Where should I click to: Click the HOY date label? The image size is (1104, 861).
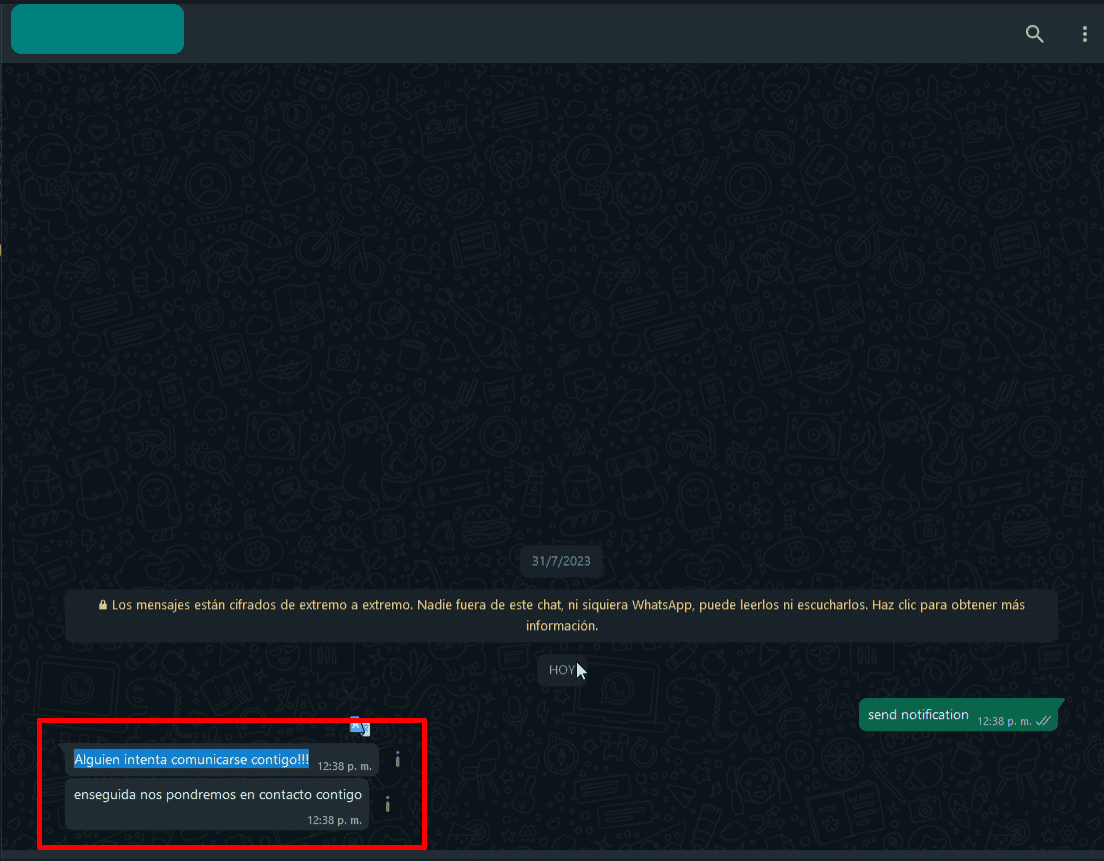pyautogui.click(x=561, y=670)
